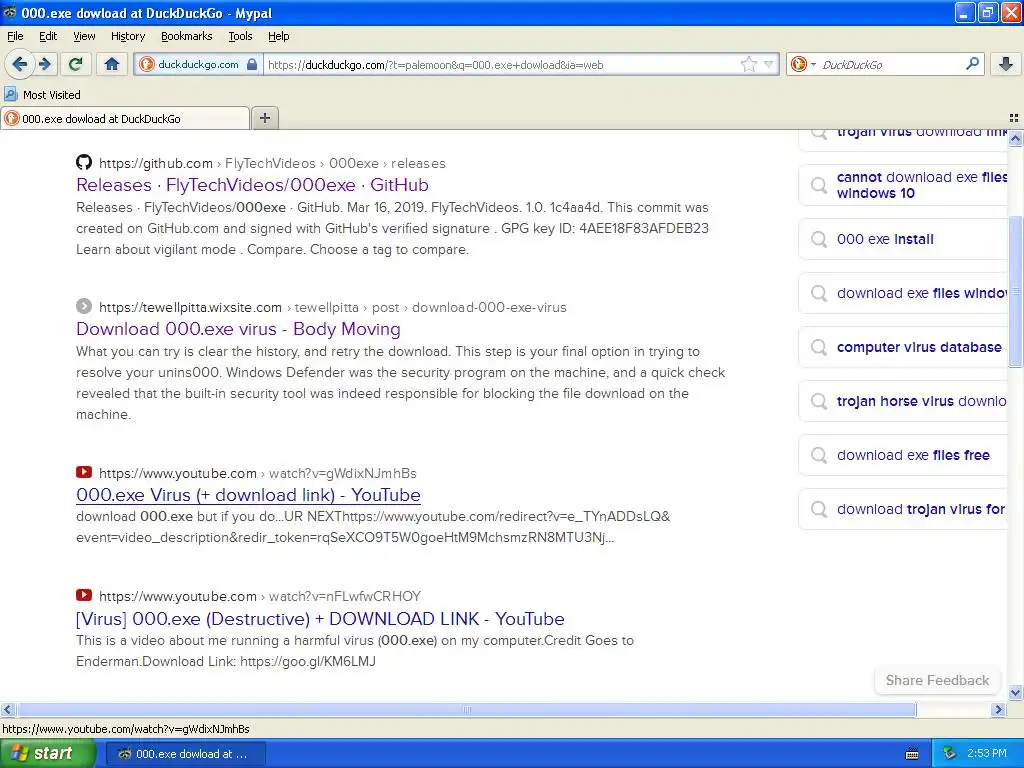Restore down the Mypal window
Viewport: 1024px width, 768px height.
987,12
